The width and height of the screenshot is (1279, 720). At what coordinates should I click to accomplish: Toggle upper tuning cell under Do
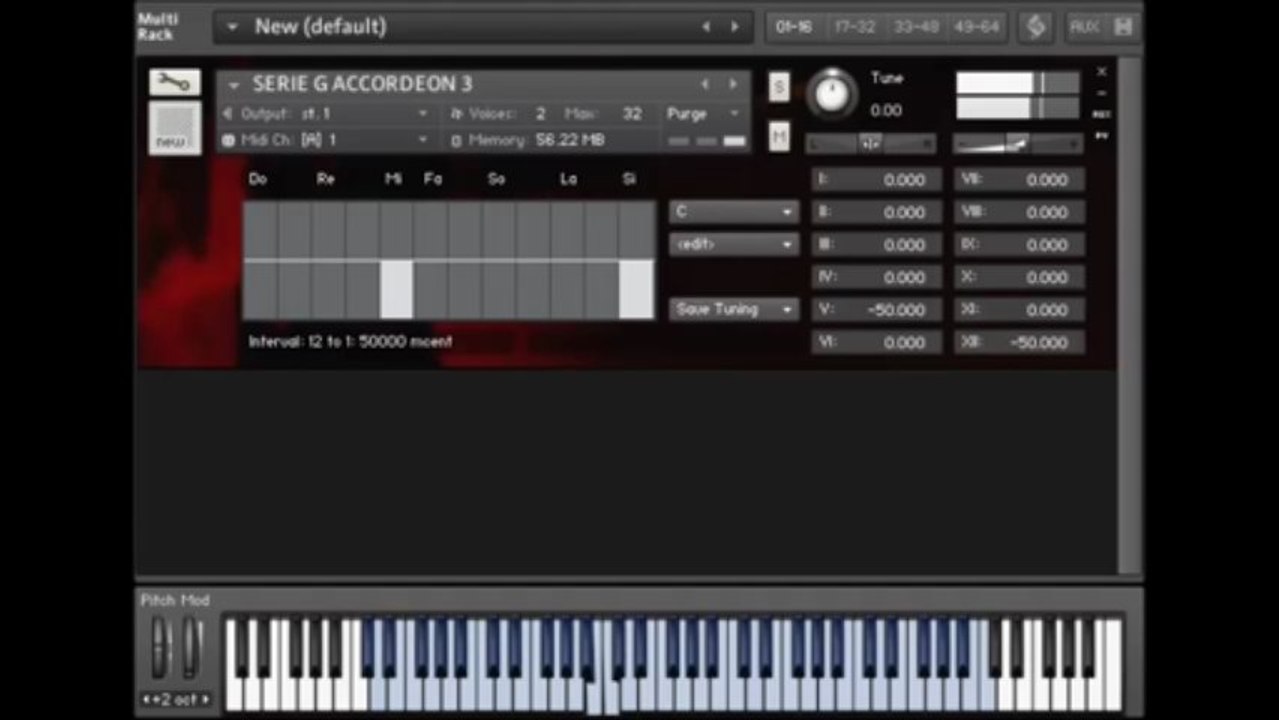coord(260,230)
